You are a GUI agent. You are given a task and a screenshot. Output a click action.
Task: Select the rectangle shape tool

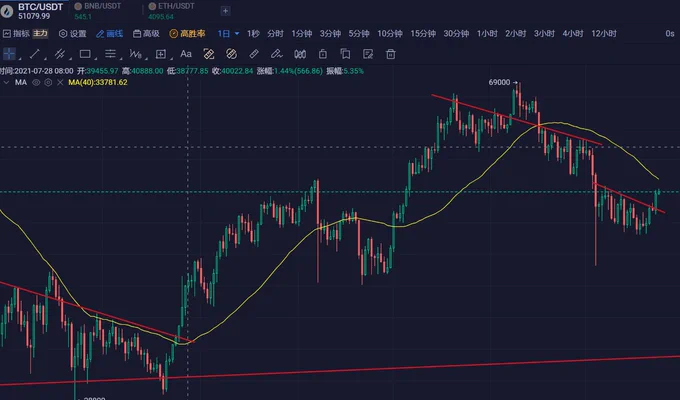(85, 54)
